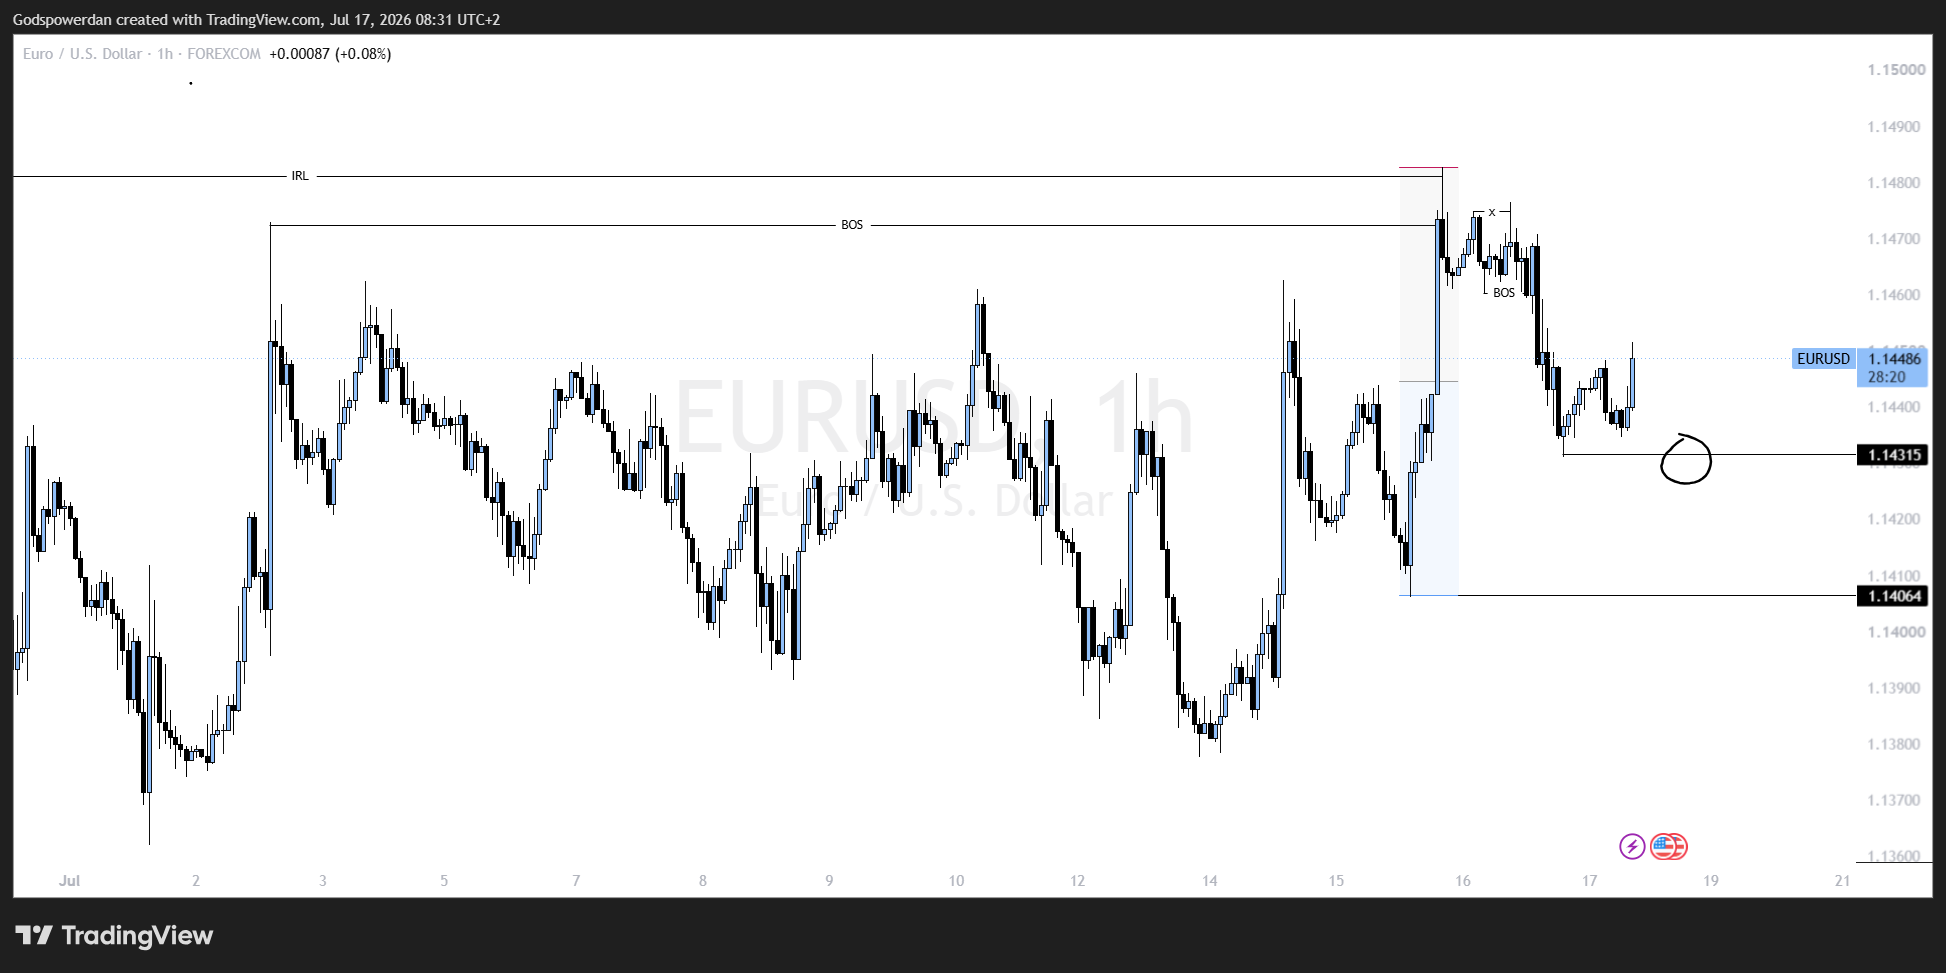Click the 1.14064 price level tag
This screenshot has height=973, width=1946.
(1892, 596)
